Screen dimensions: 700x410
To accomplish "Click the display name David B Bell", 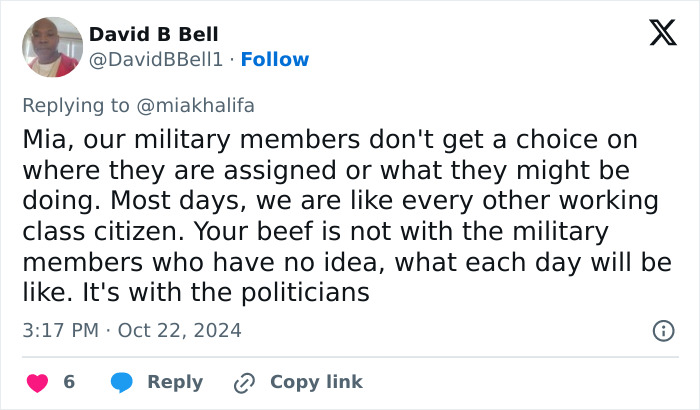I will [154, 35].
